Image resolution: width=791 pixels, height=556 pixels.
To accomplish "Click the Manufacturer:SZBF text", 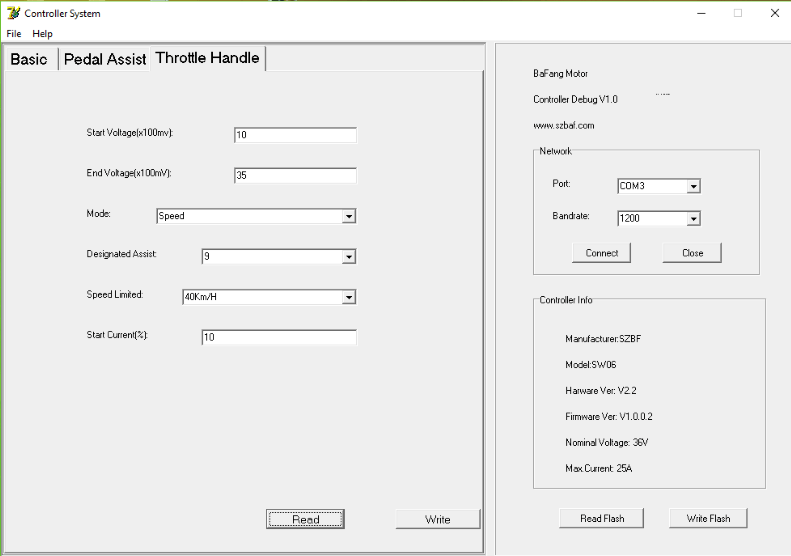I will point(603,339).
